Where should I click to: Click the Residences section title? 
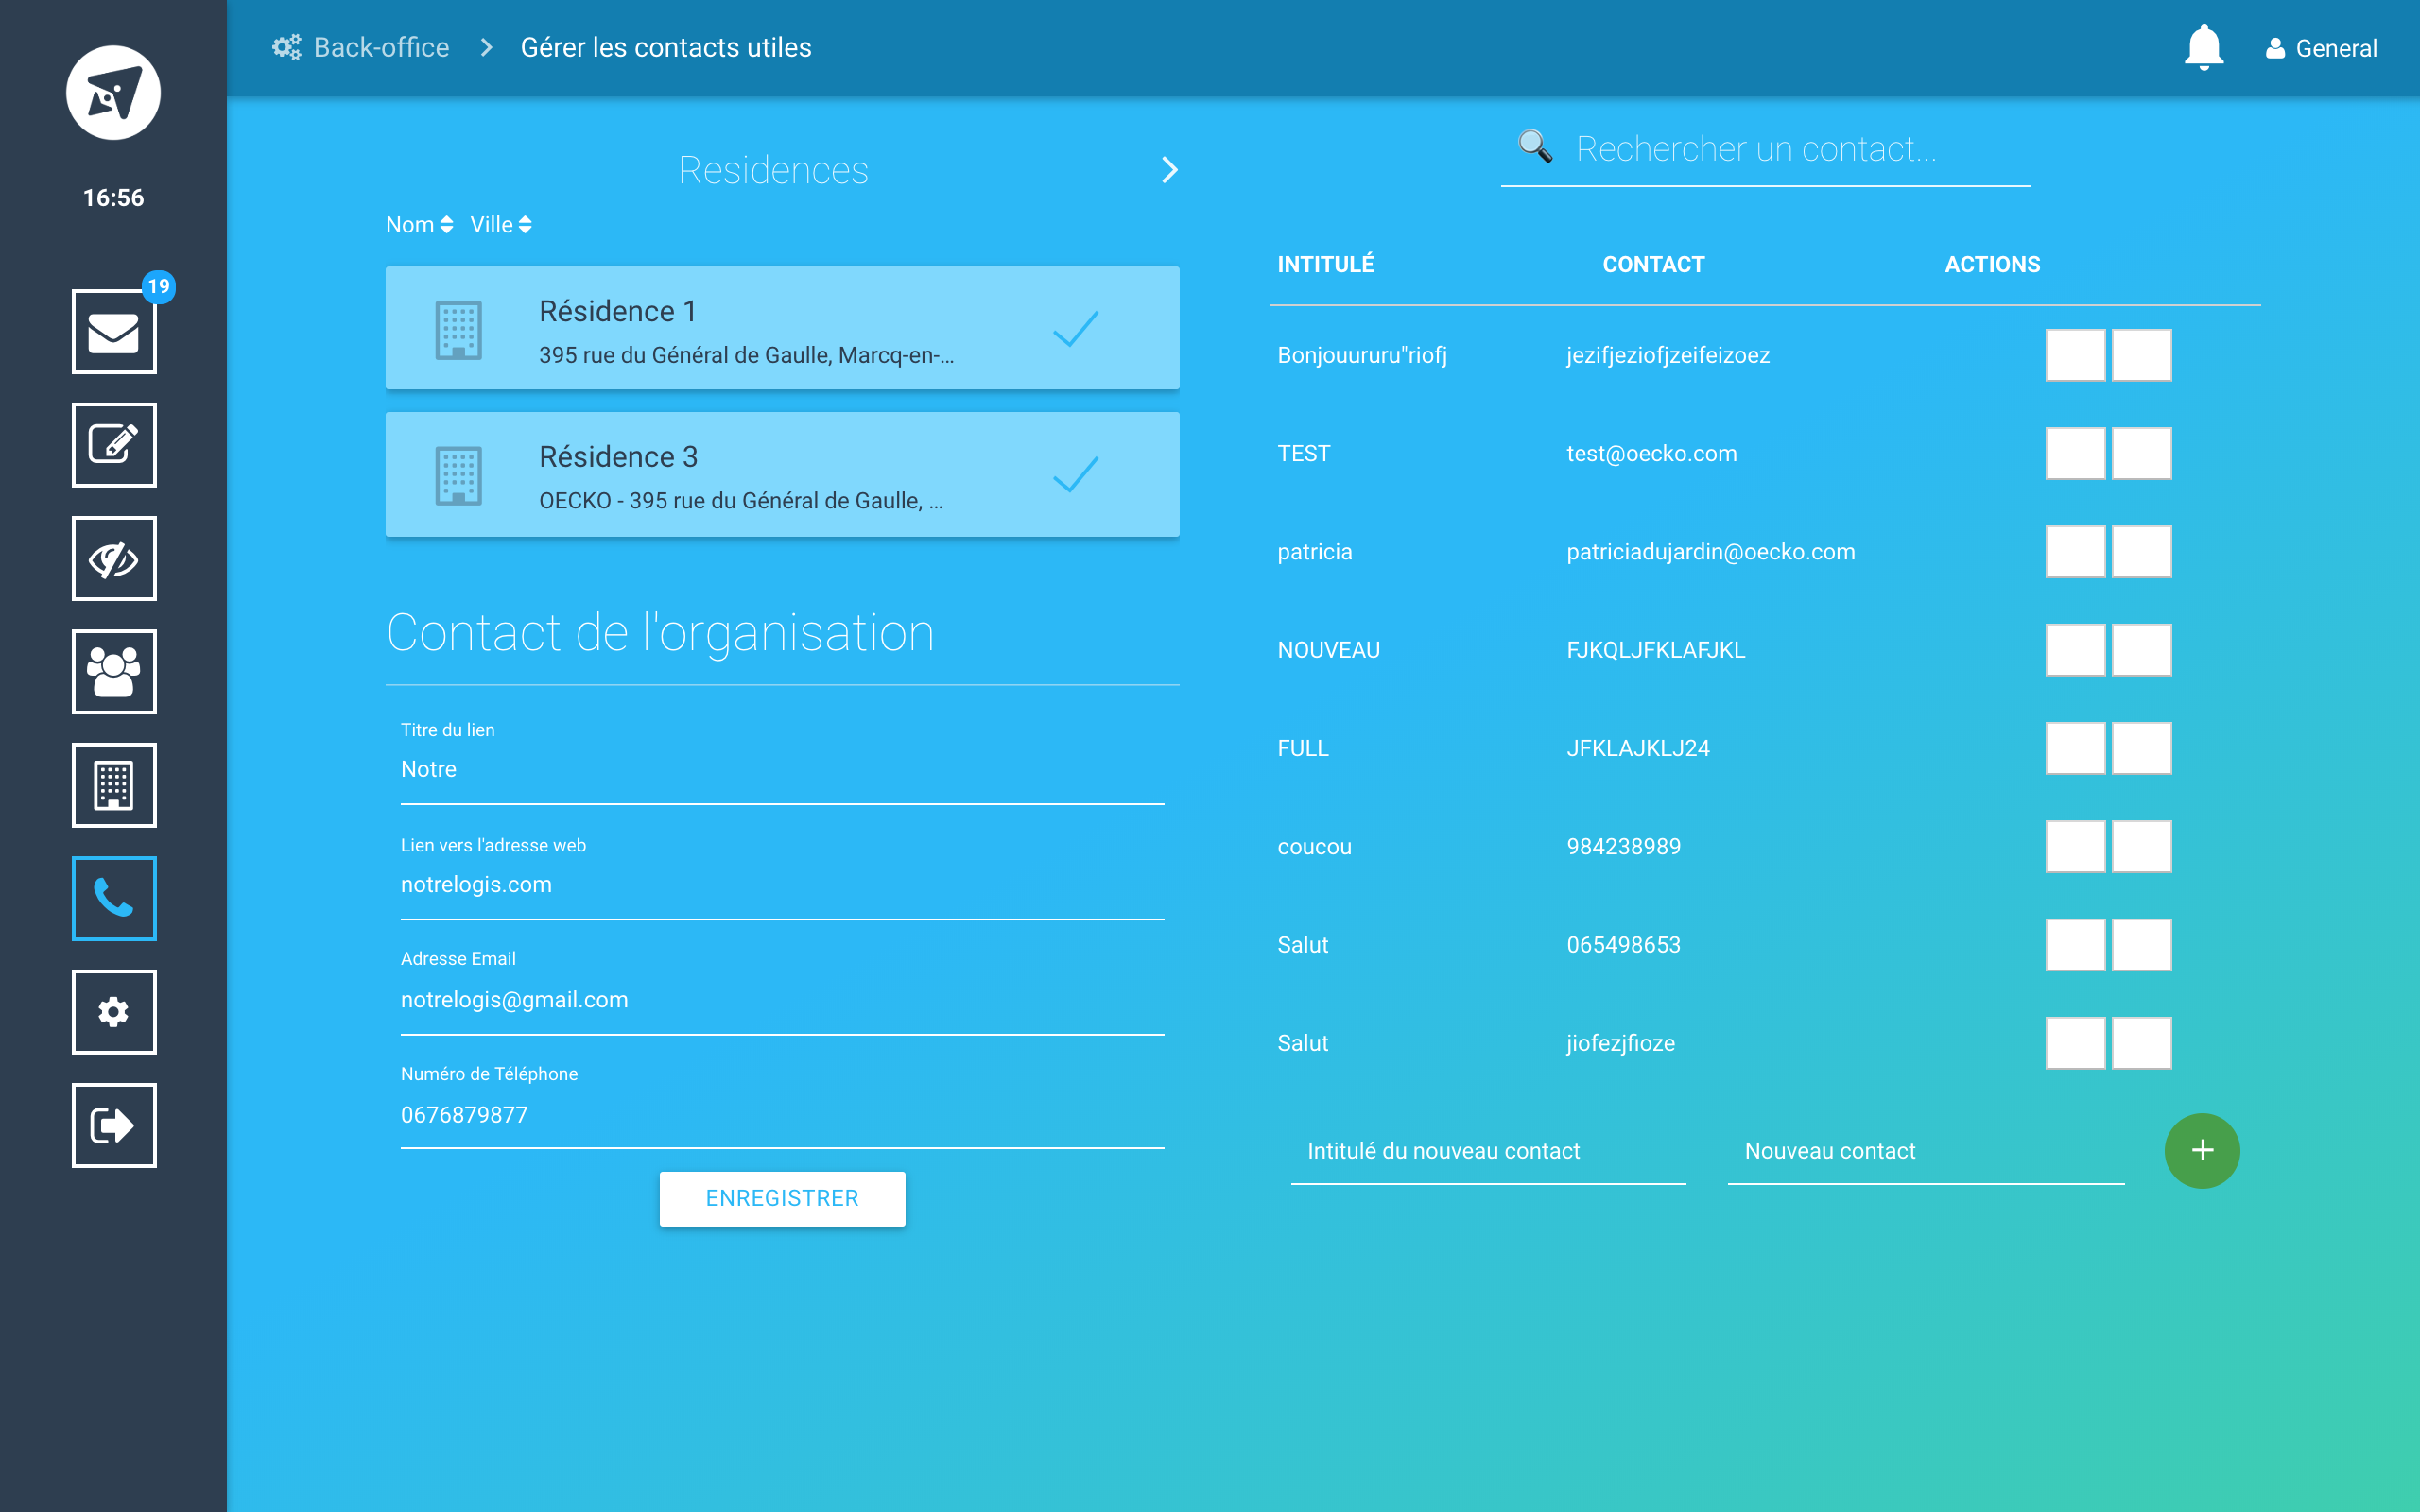click(773, 170)
